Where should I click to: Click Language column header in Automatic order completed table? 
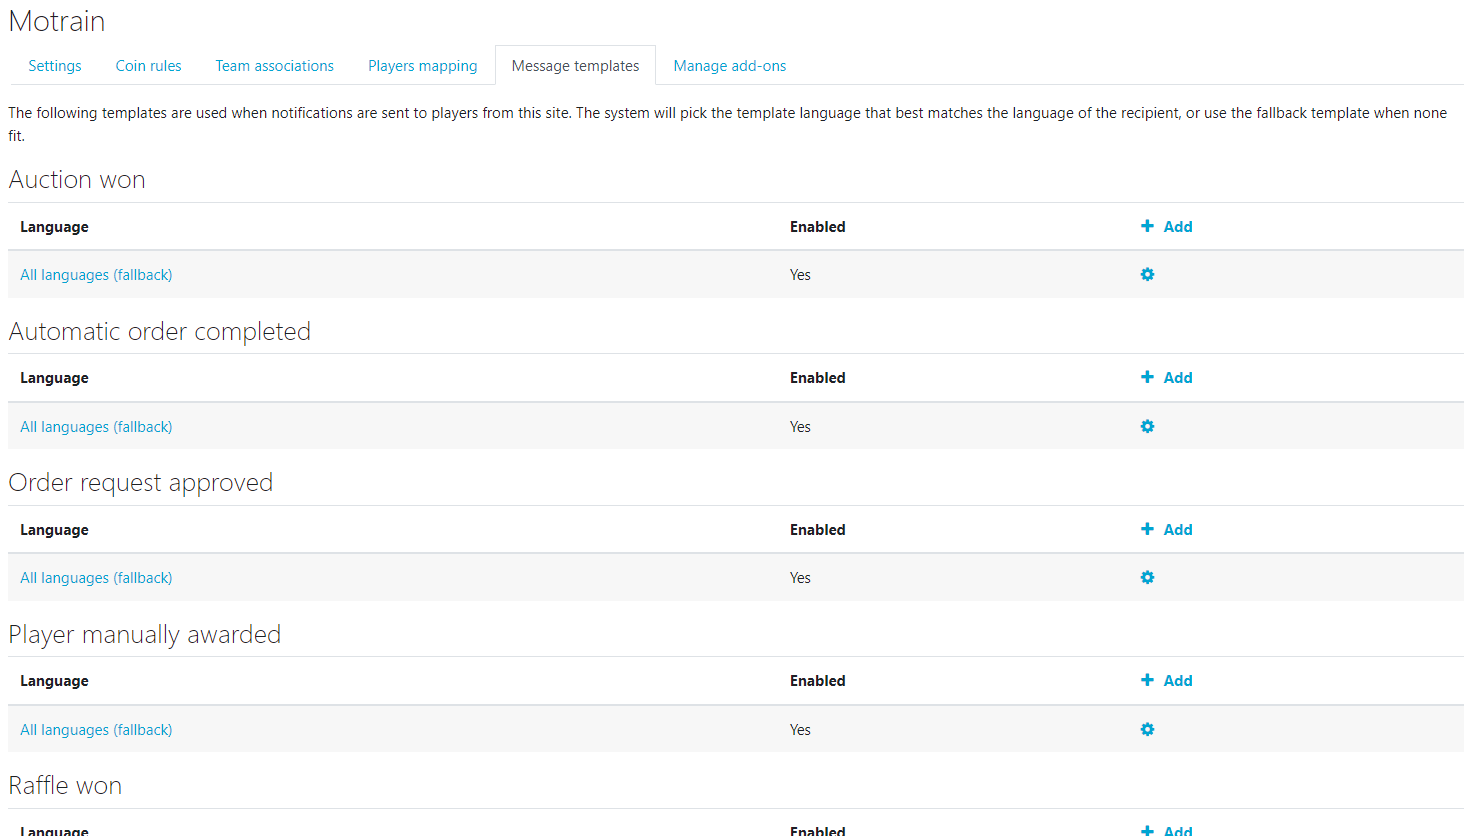click(54, 378)
